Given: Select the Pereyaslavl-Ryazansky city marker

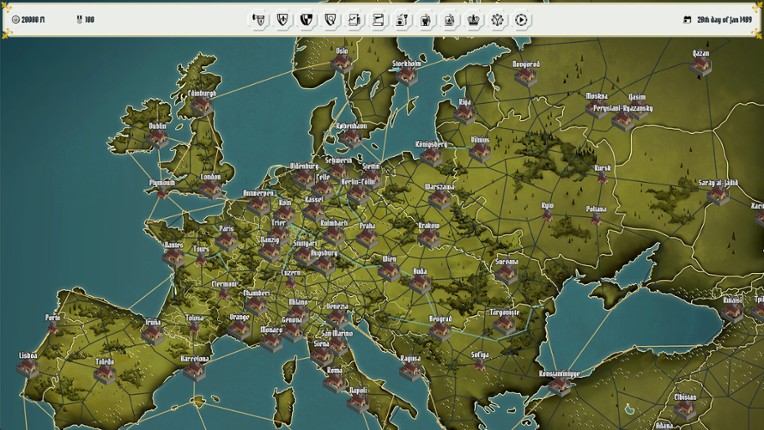Looking at the screenshot, I should 623,120.
